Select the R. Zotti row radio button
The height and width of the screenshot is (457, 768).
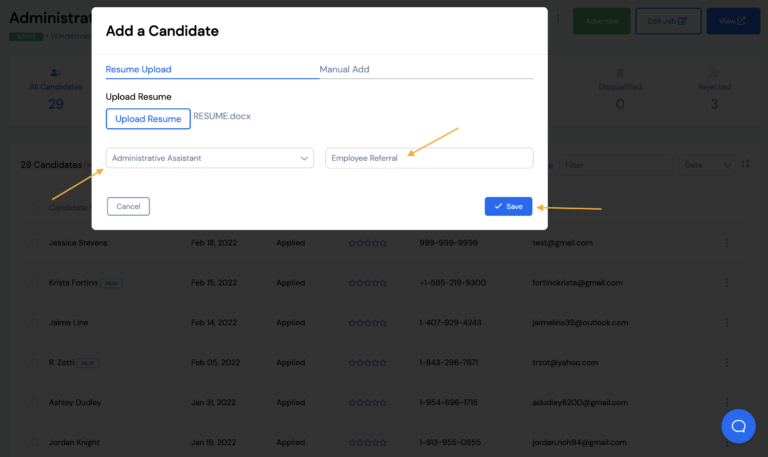[34, 362]
